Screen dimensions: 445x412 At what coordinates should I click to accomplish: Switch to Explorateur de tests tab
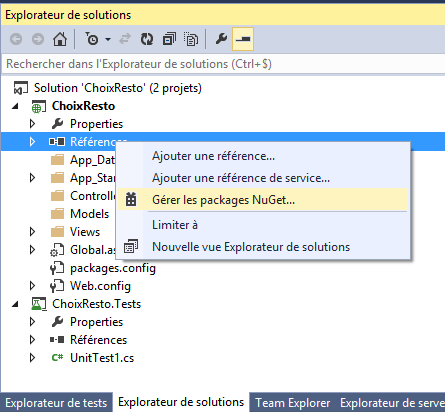(56, 403)
